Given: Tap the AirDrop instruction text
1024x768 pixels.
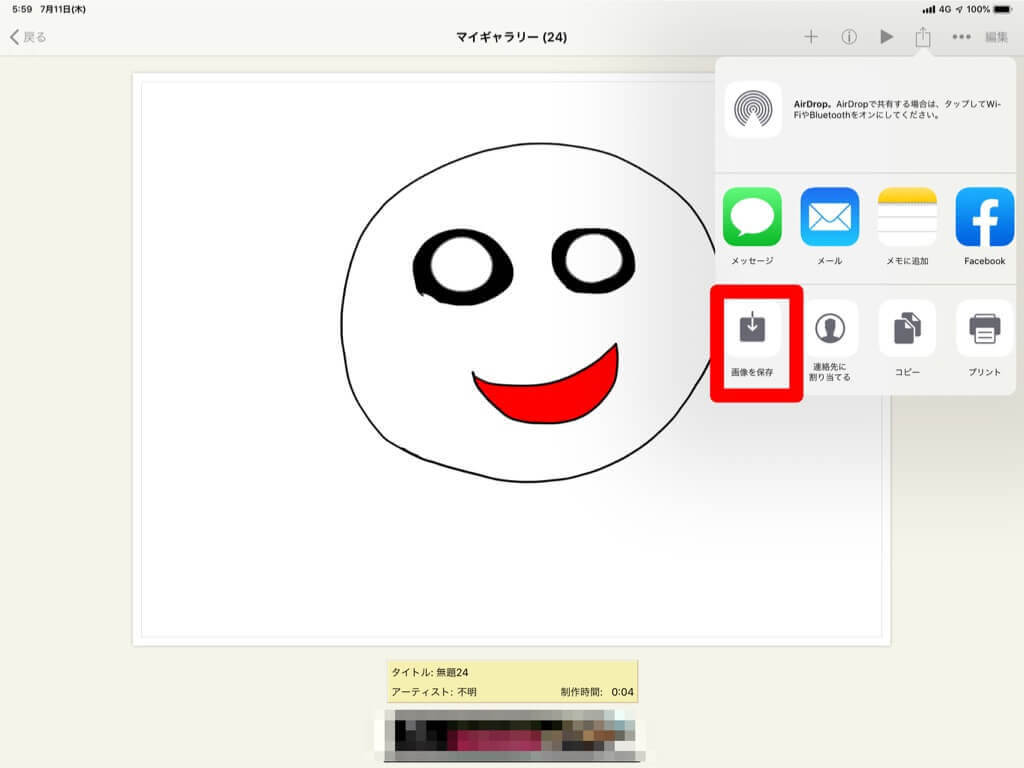Looking at the screenshot, I should [x=897, y=109].
